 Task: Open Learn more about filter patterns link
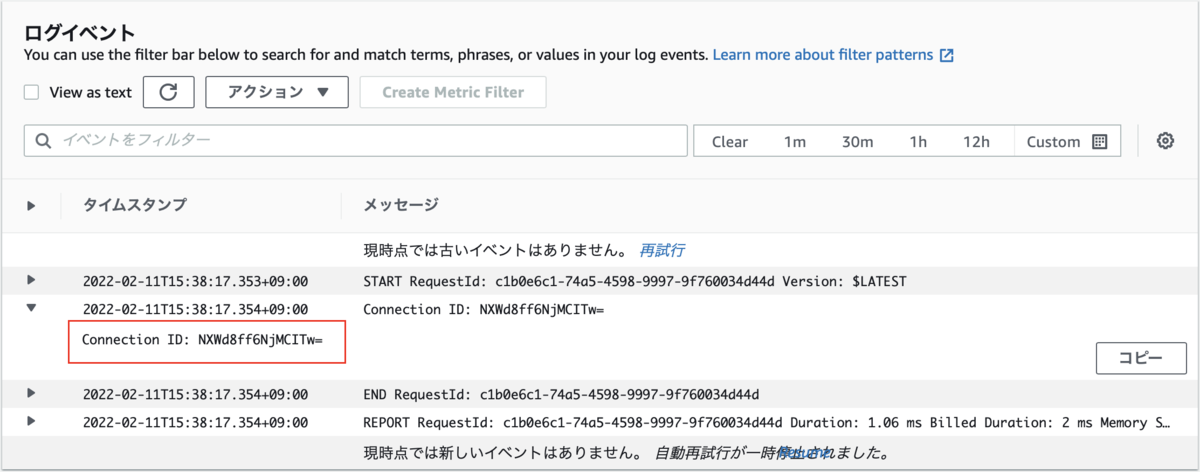click(825, 55)
